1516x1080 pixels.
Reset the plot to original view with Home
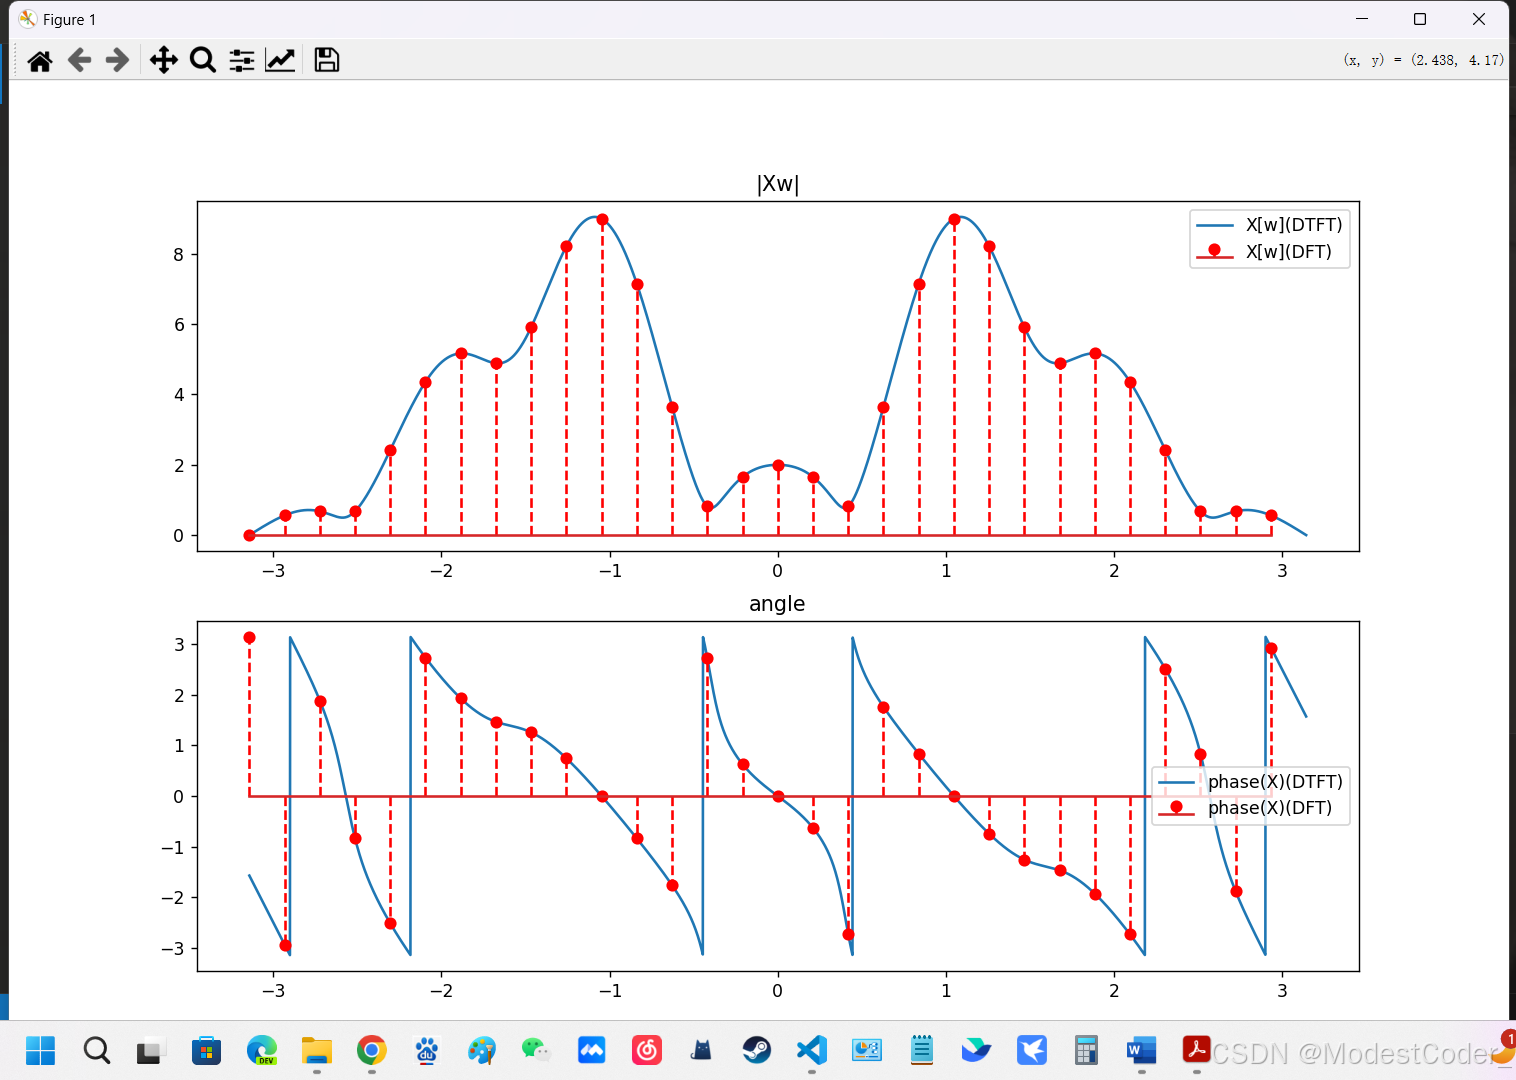pyautogui.click(x=40, y=61)
